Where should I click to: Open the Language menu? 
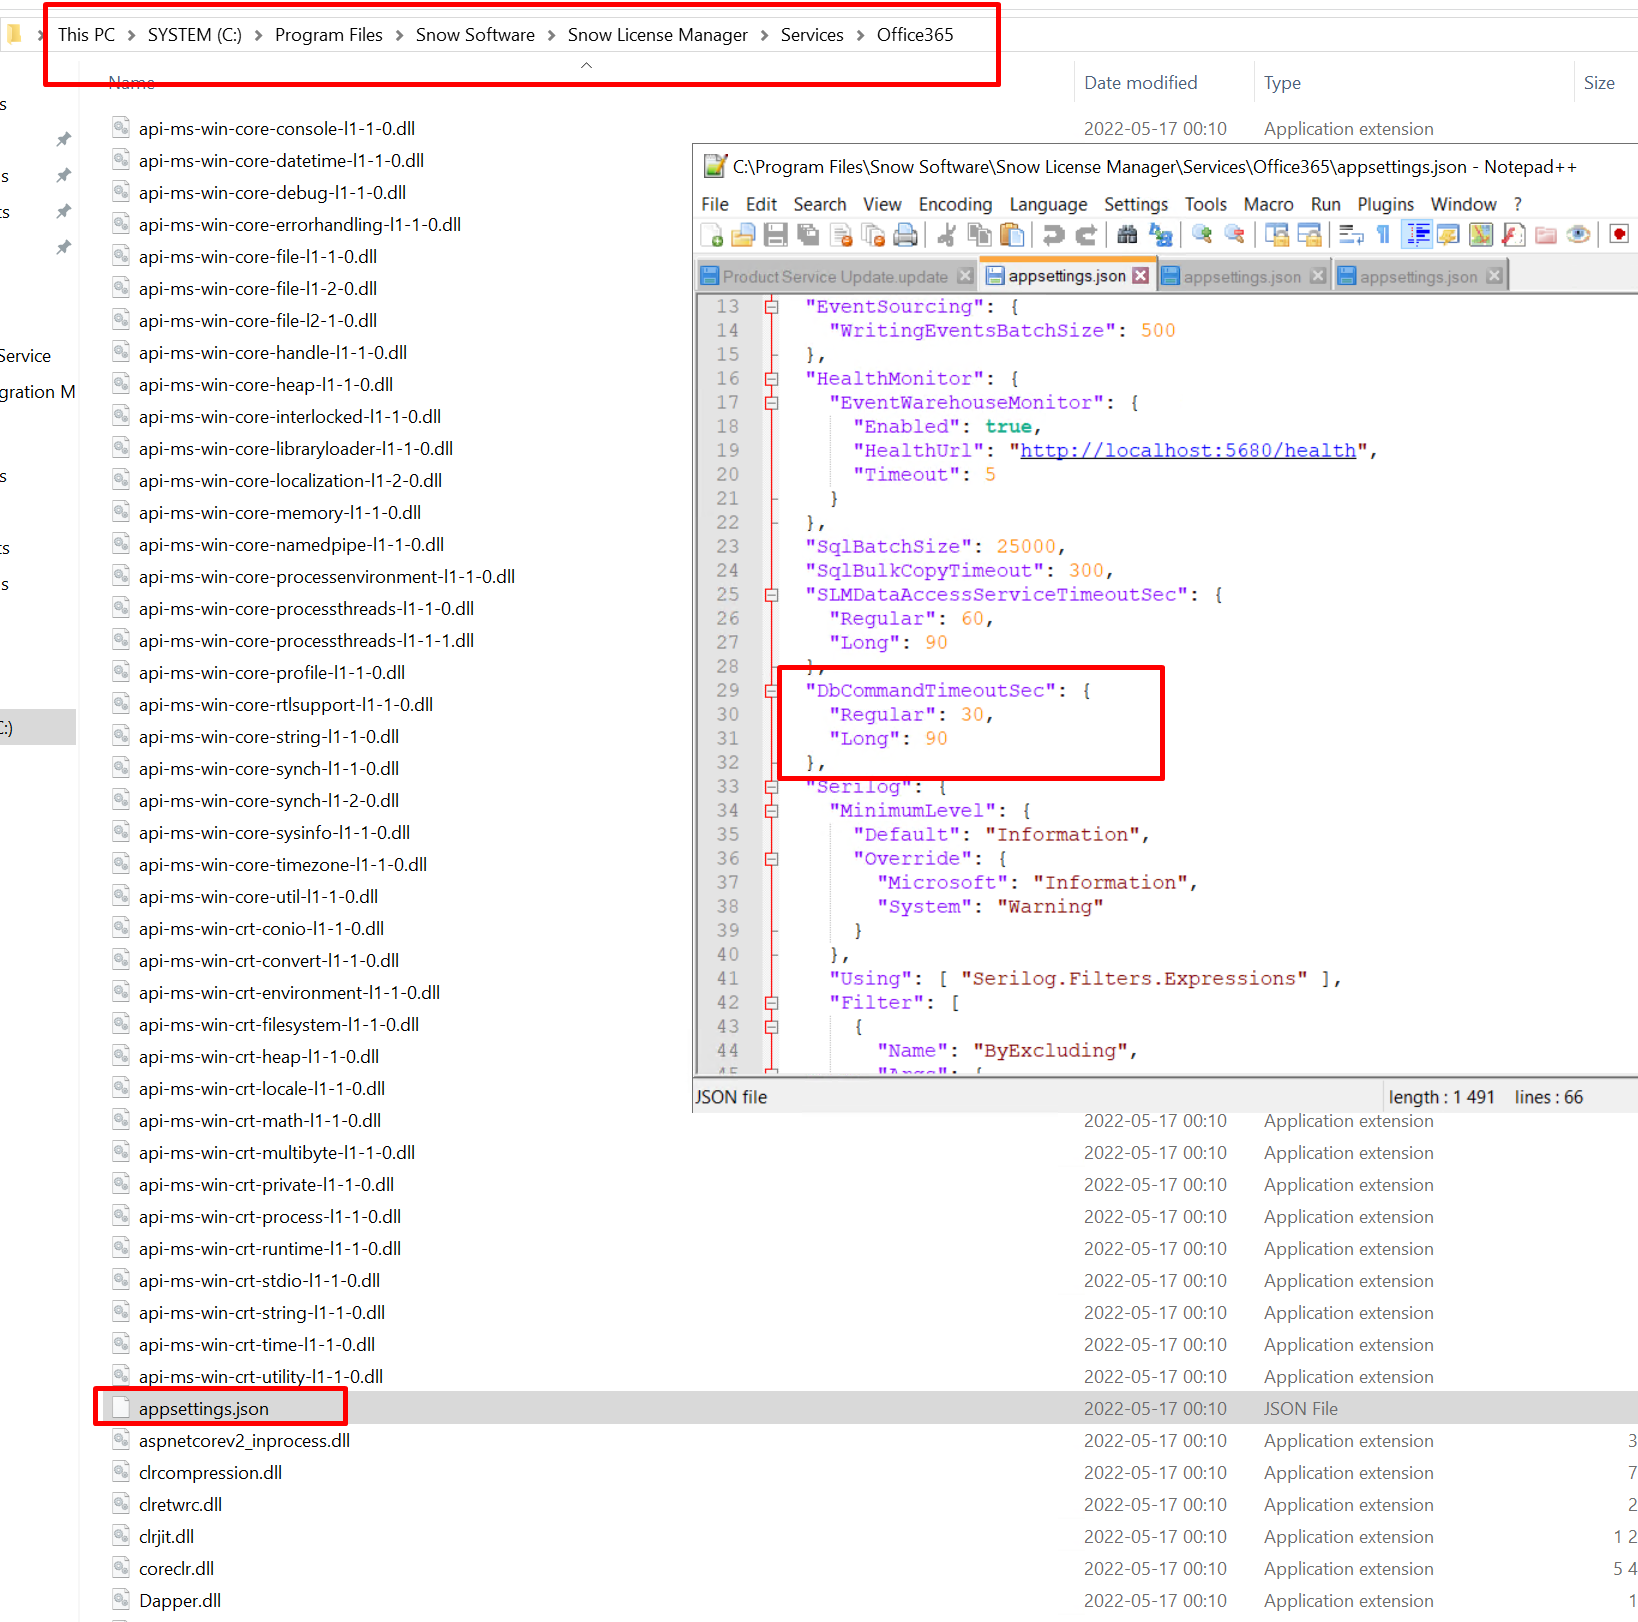pos(1048,204)
